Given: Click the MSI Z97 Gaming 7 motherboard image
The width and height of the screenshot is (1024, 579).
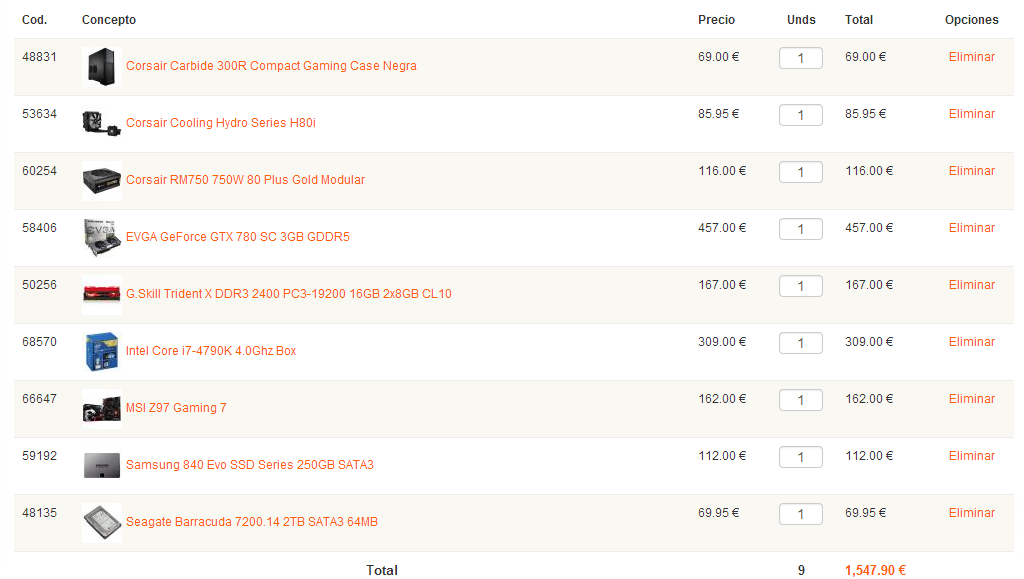Looking at the screenshot, I should pos(101,409).
